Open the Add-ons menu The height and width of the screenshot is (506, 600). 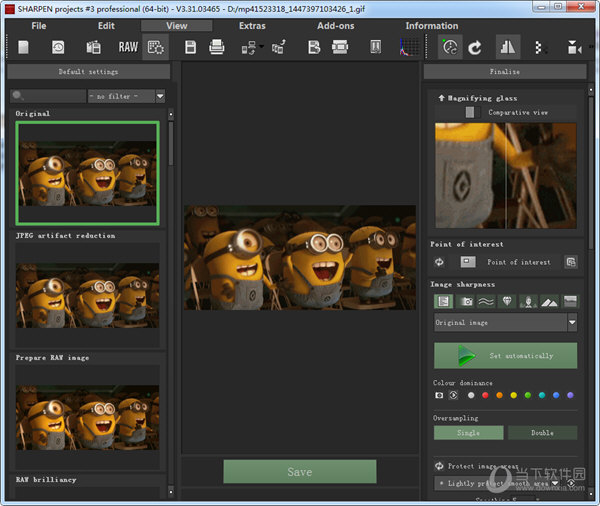pos(336,26)
